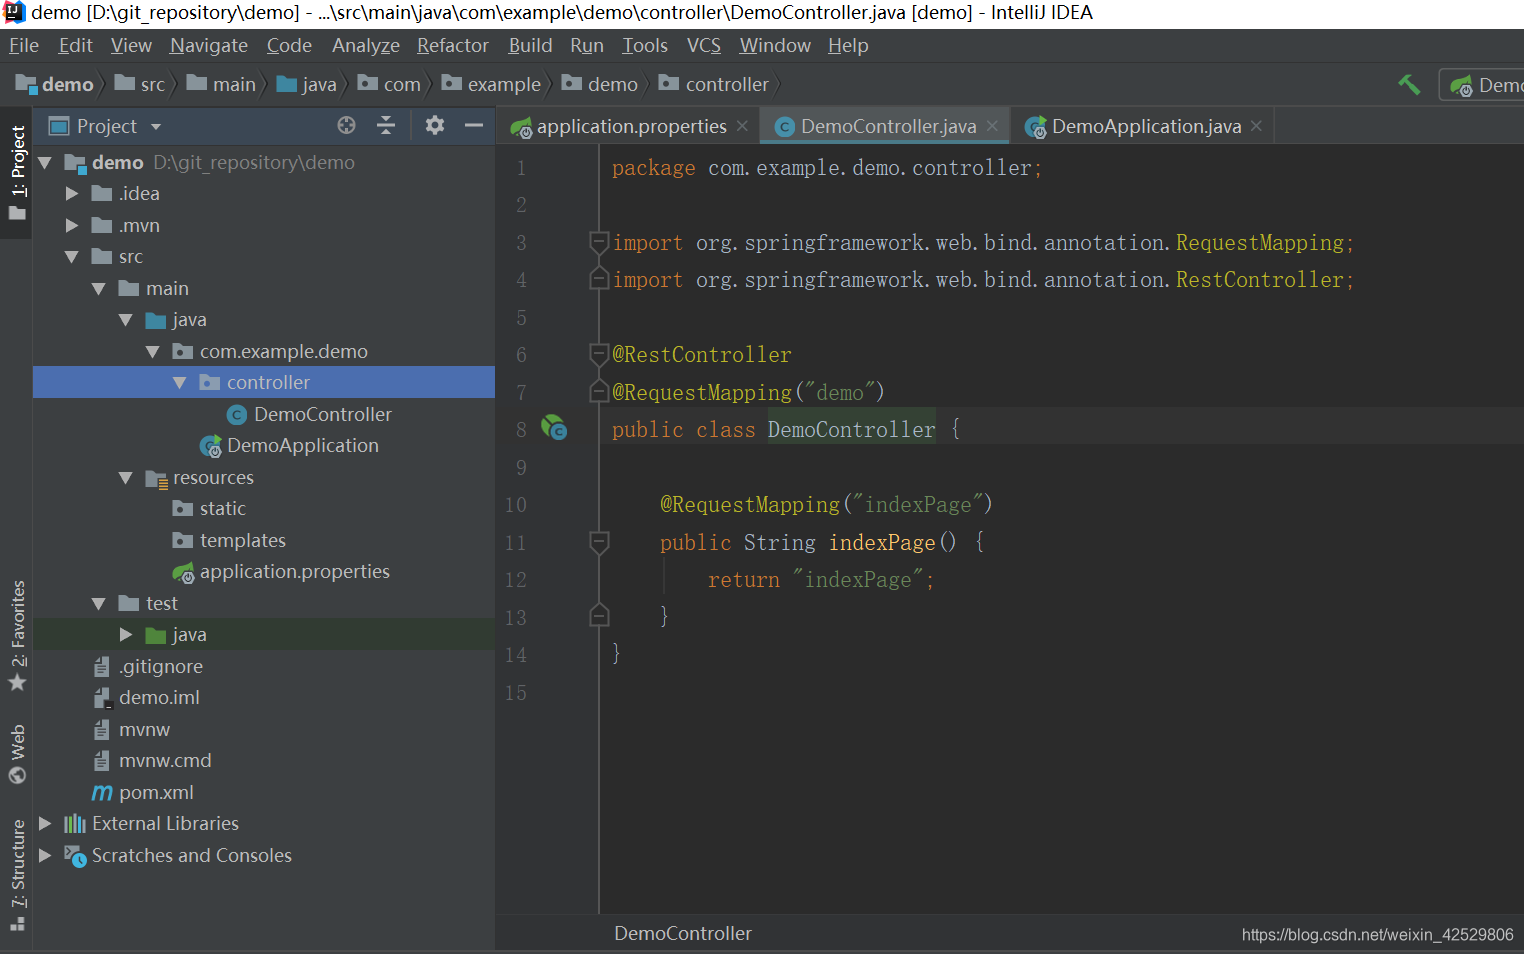Click the indexPage method name on line 11

point(882,542)
